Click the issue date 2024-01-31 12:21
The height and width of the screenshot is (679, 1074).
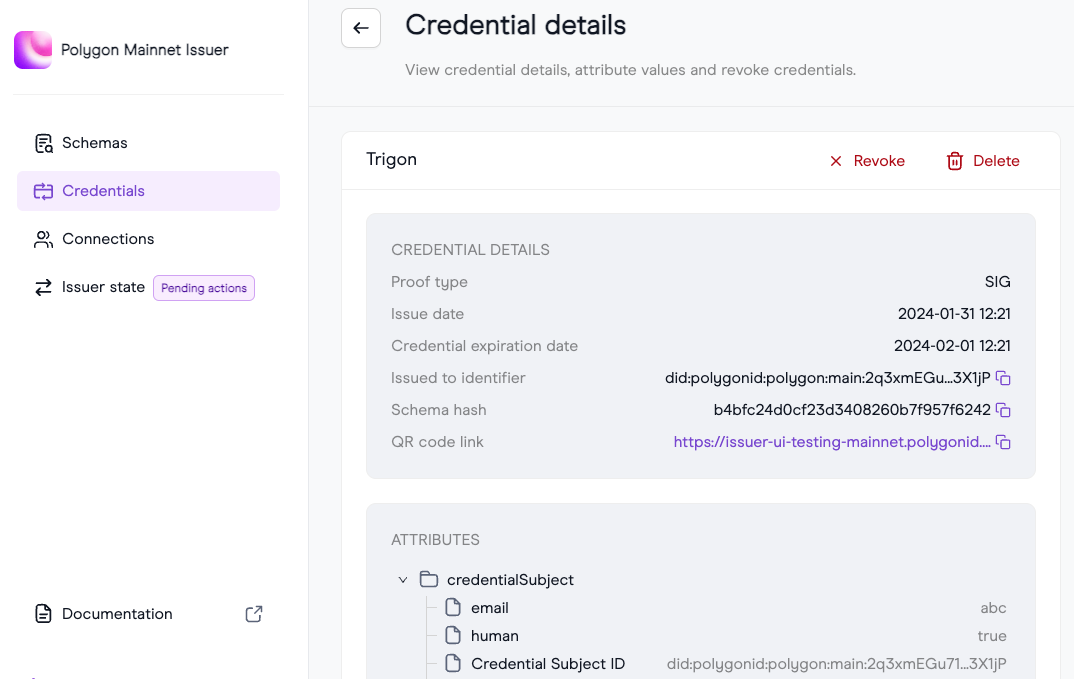954,314
